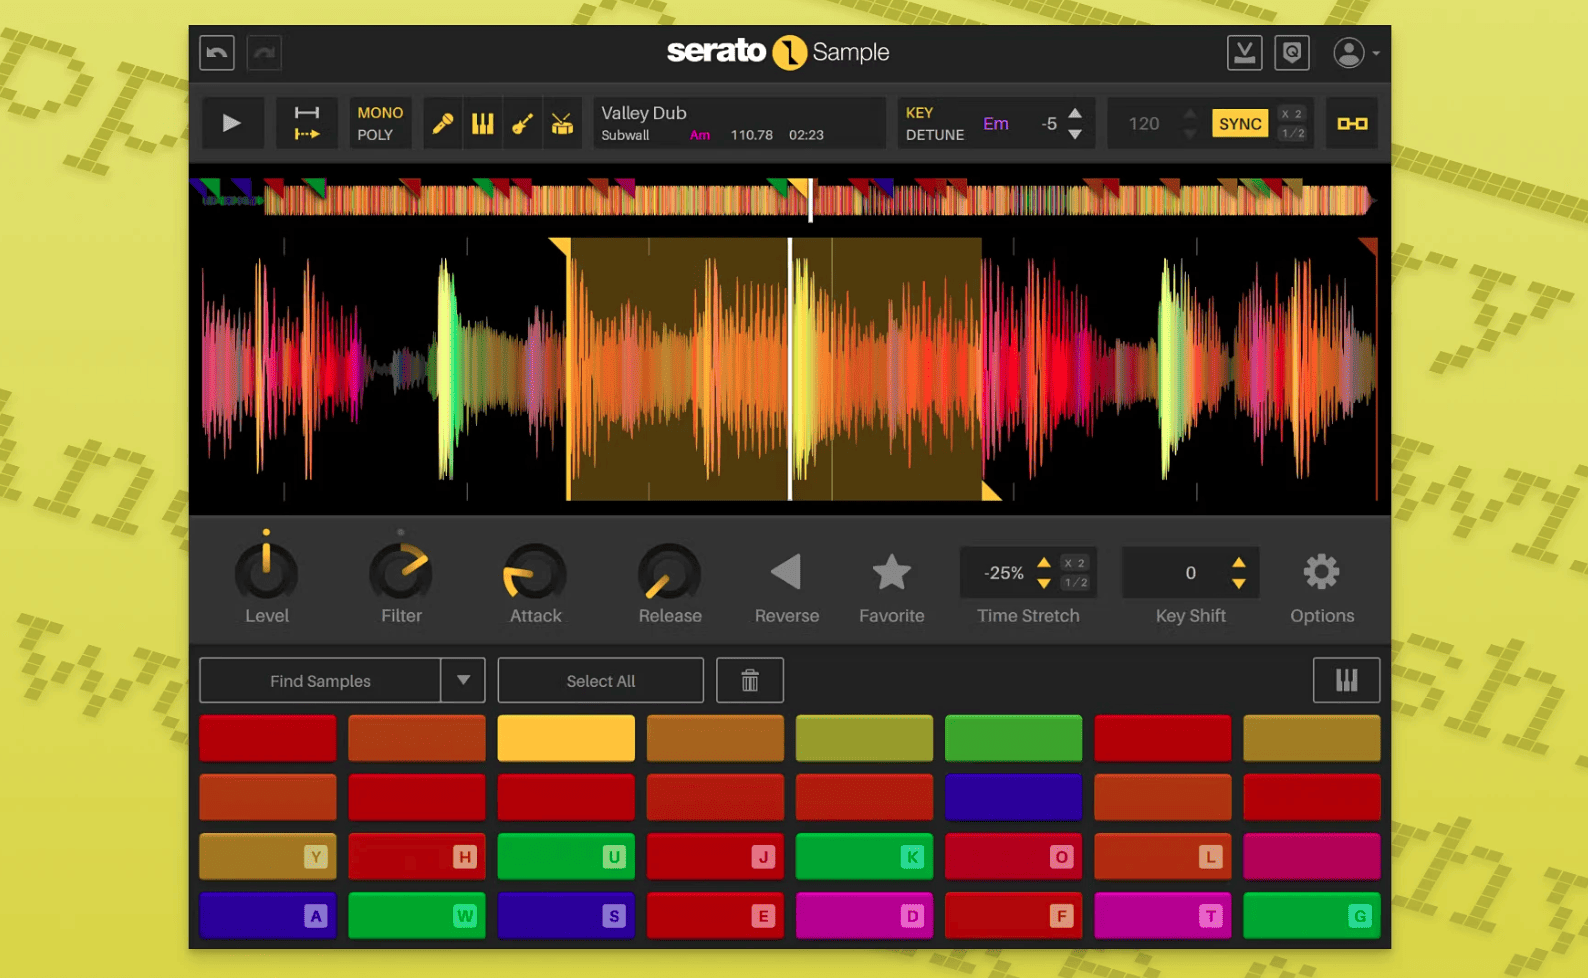
Task: Toggle the link icon next to SYNC
Action: (1352, 123)
